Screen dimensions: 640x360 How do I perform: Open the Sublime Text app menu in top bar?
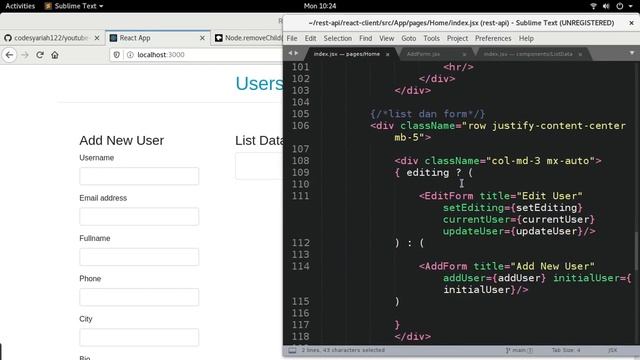(74, 6)
